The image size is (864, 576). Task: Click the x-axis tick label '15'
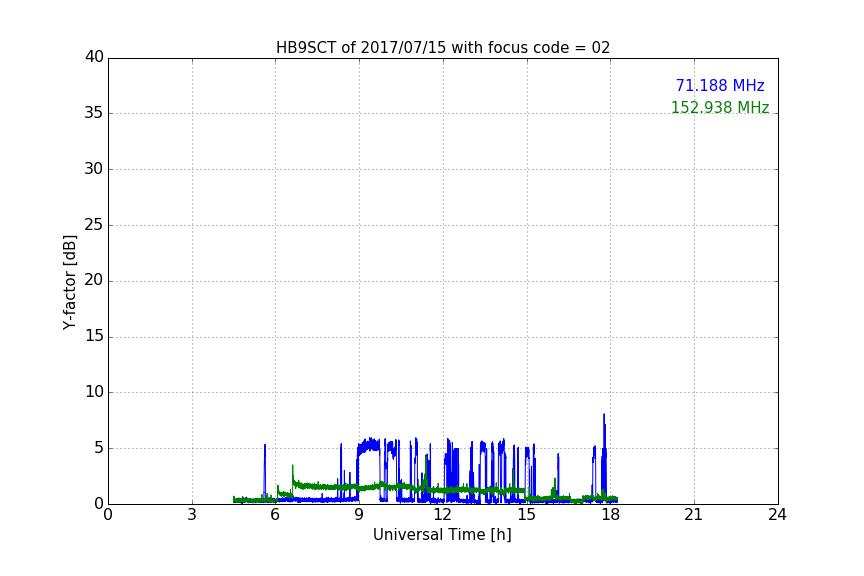point(527,515)
